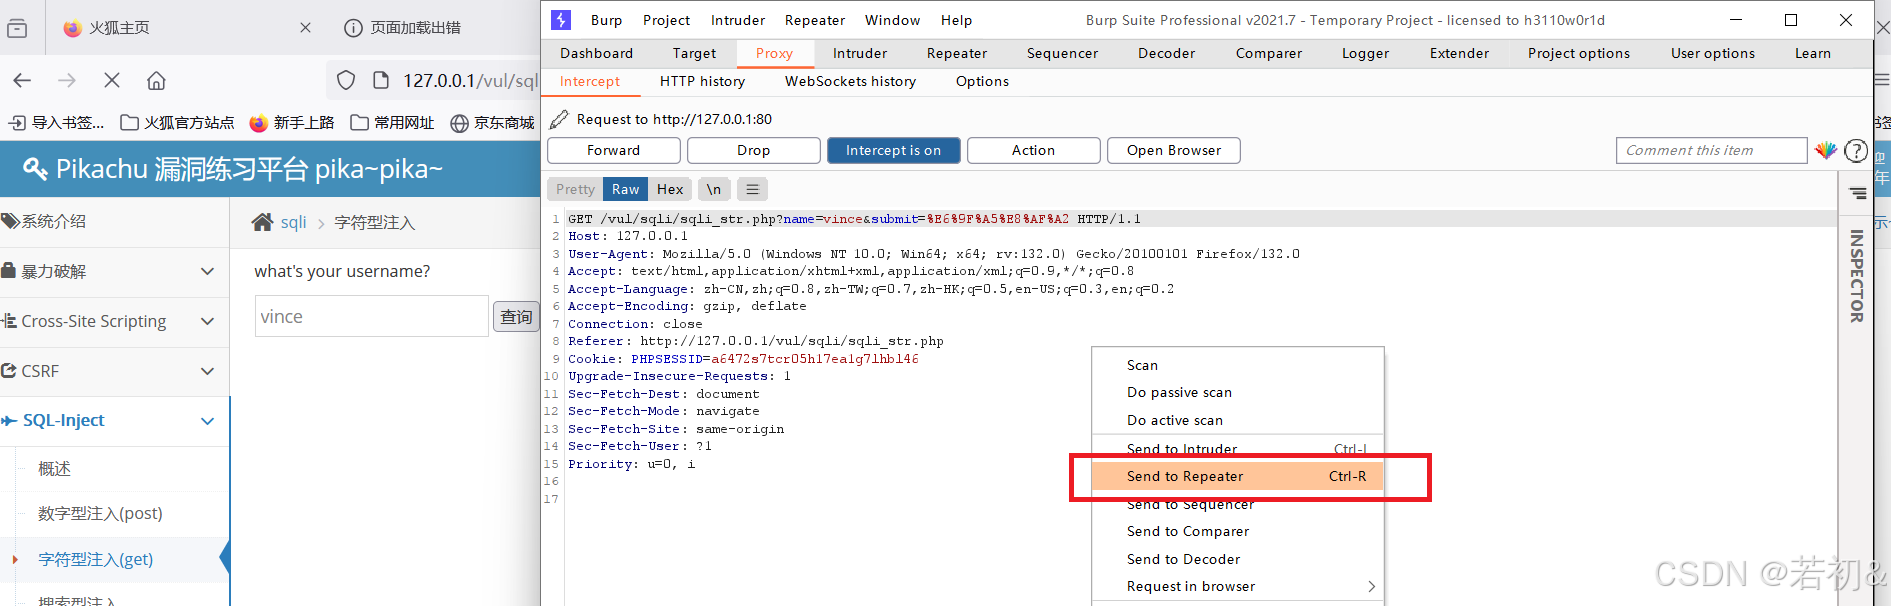Image resolution: width=1891 pixels, height=606 pixels.
Task: Open 新手上路 bookmark
Action: pos(292,123)
